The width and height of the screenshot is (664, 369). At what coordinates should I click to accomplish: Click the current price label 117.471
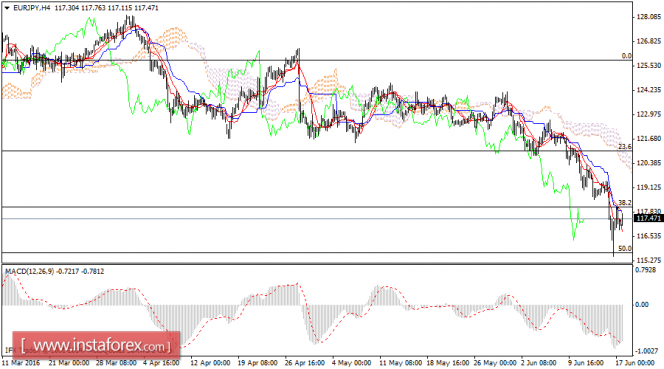point(648,218)
